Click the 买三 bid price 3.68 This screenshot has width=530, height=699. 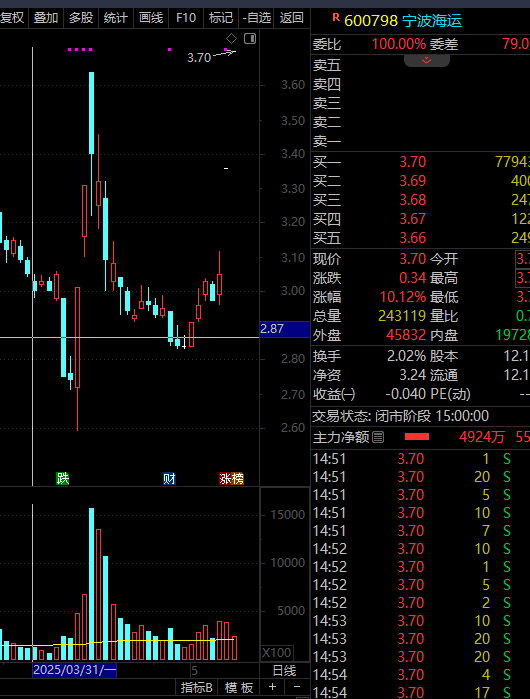pyautogui.click(x=413, y=200)
